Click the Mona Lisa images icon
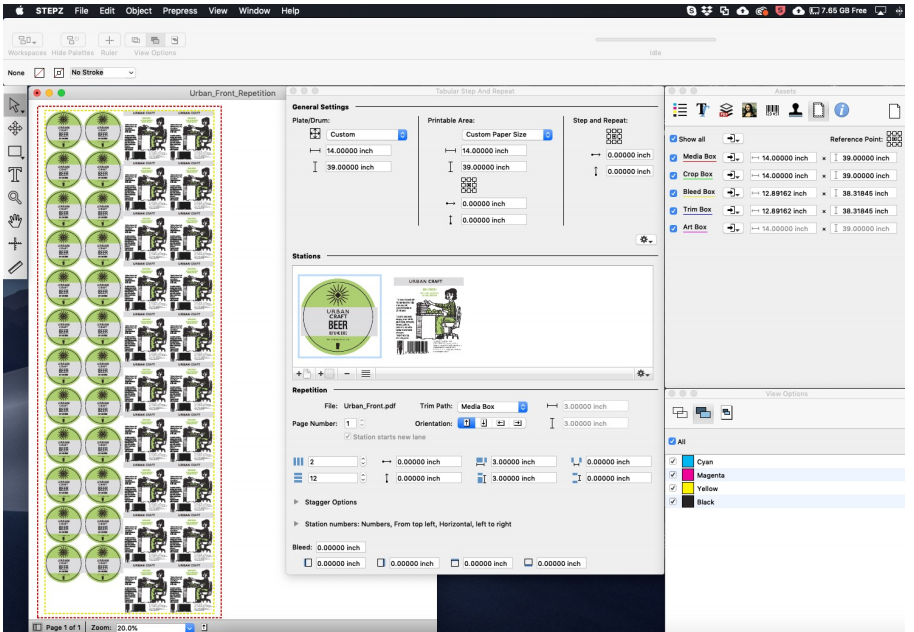This screenshot has width=914, height=632. 749,110
